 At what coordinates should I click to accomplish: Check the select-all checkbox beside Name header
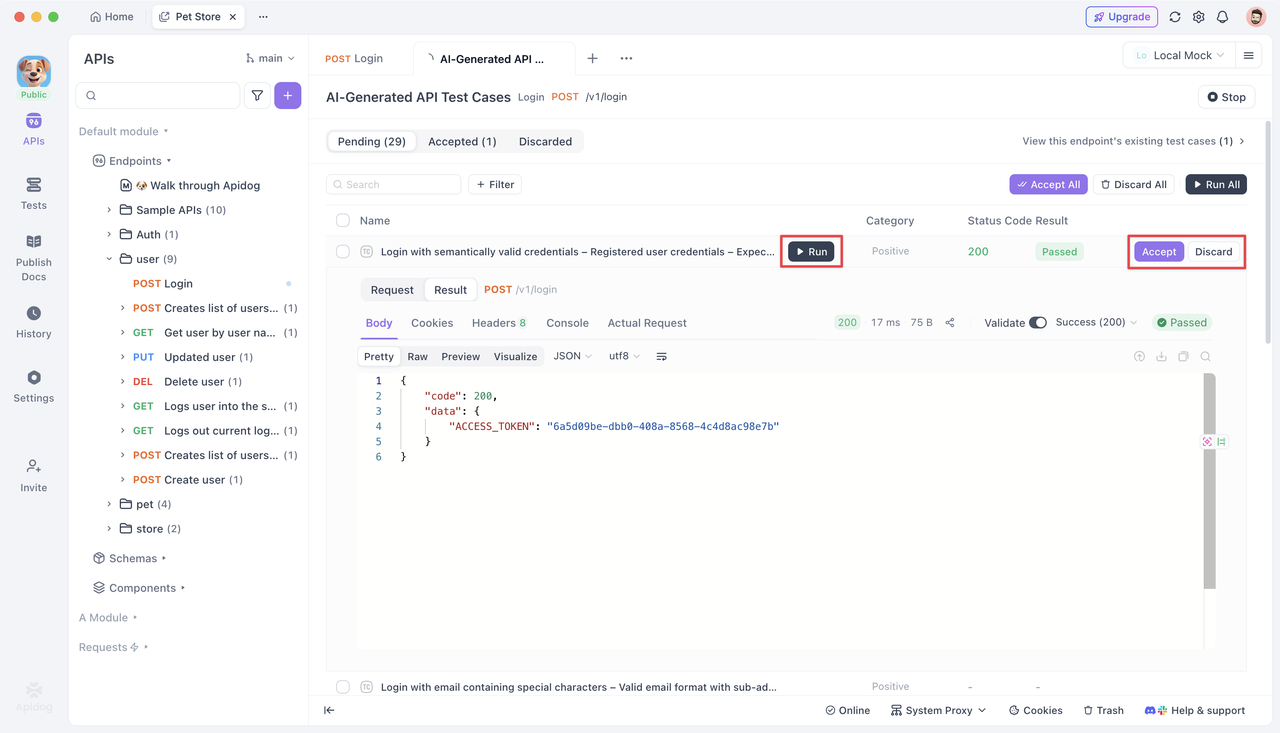click(343, 220)
